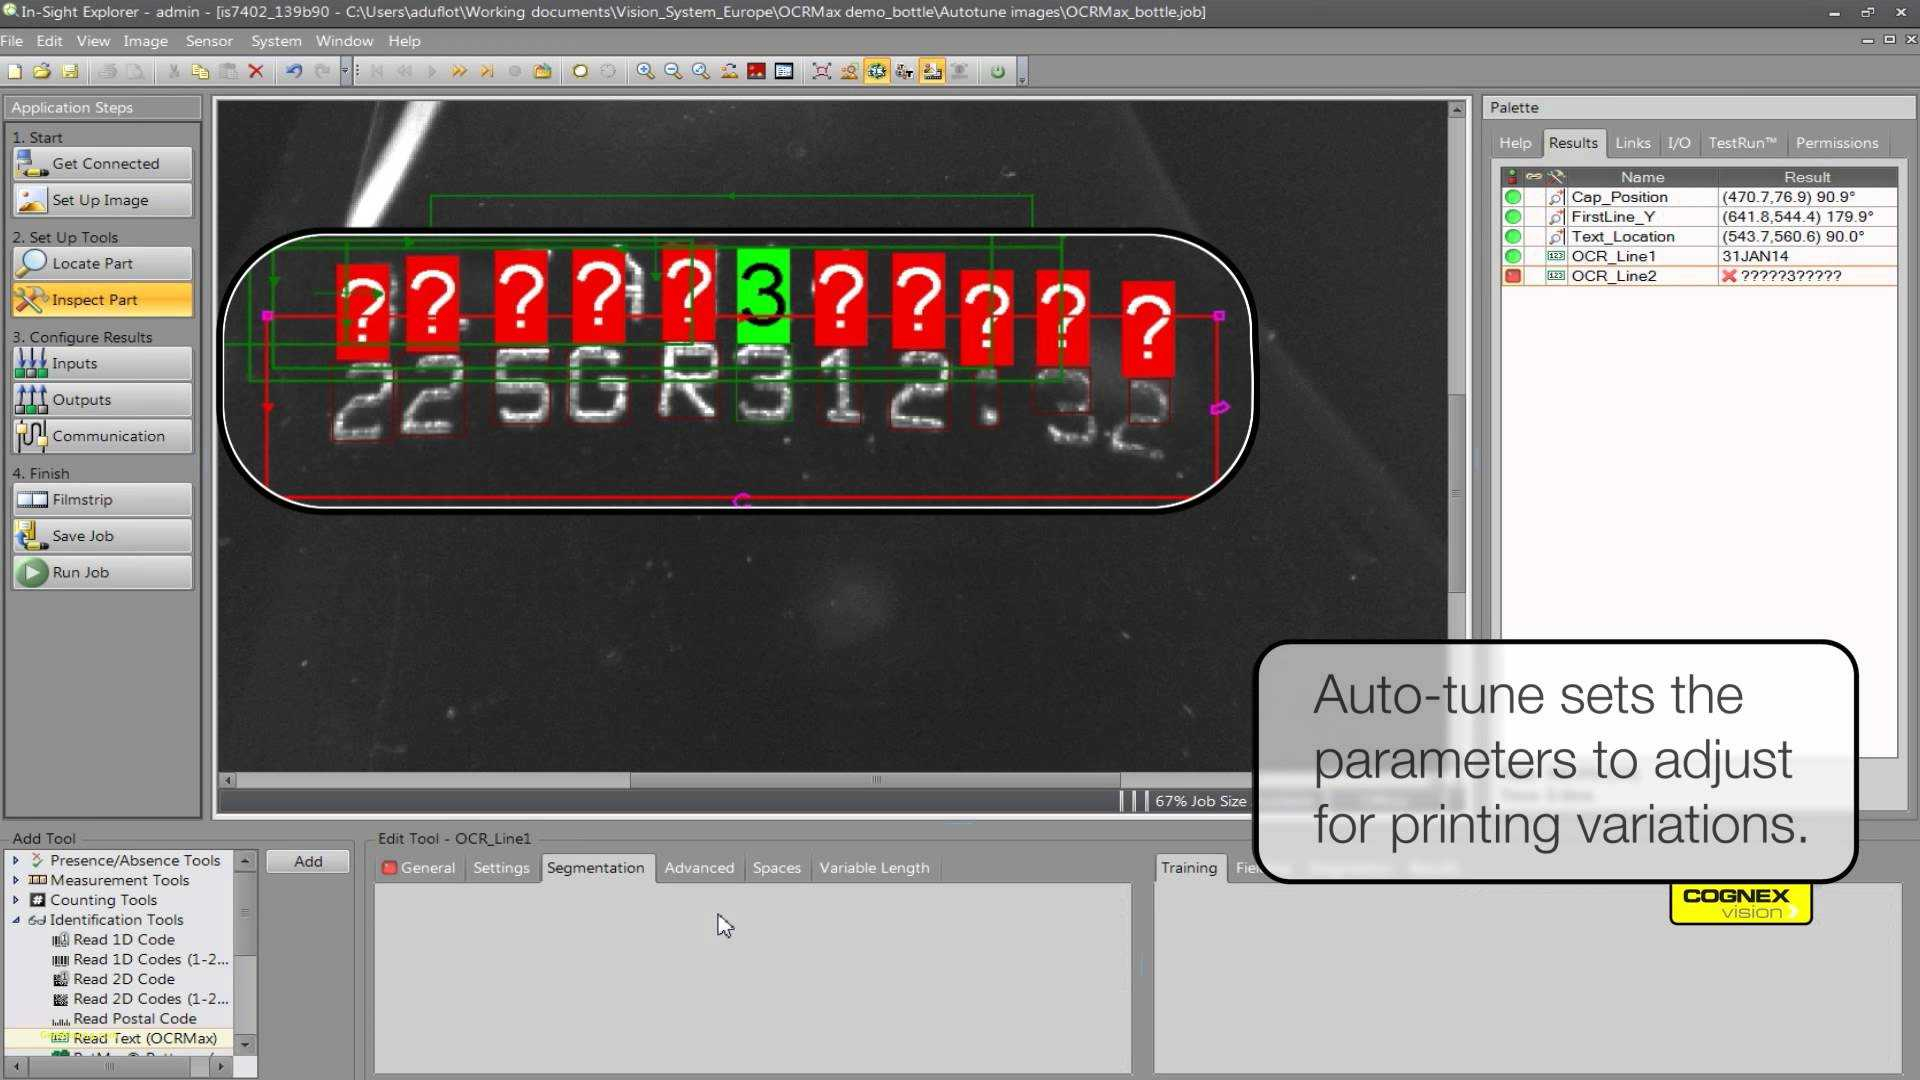Click the Open Job folder icon
1920x1080 pixels.
coord(42,71)
